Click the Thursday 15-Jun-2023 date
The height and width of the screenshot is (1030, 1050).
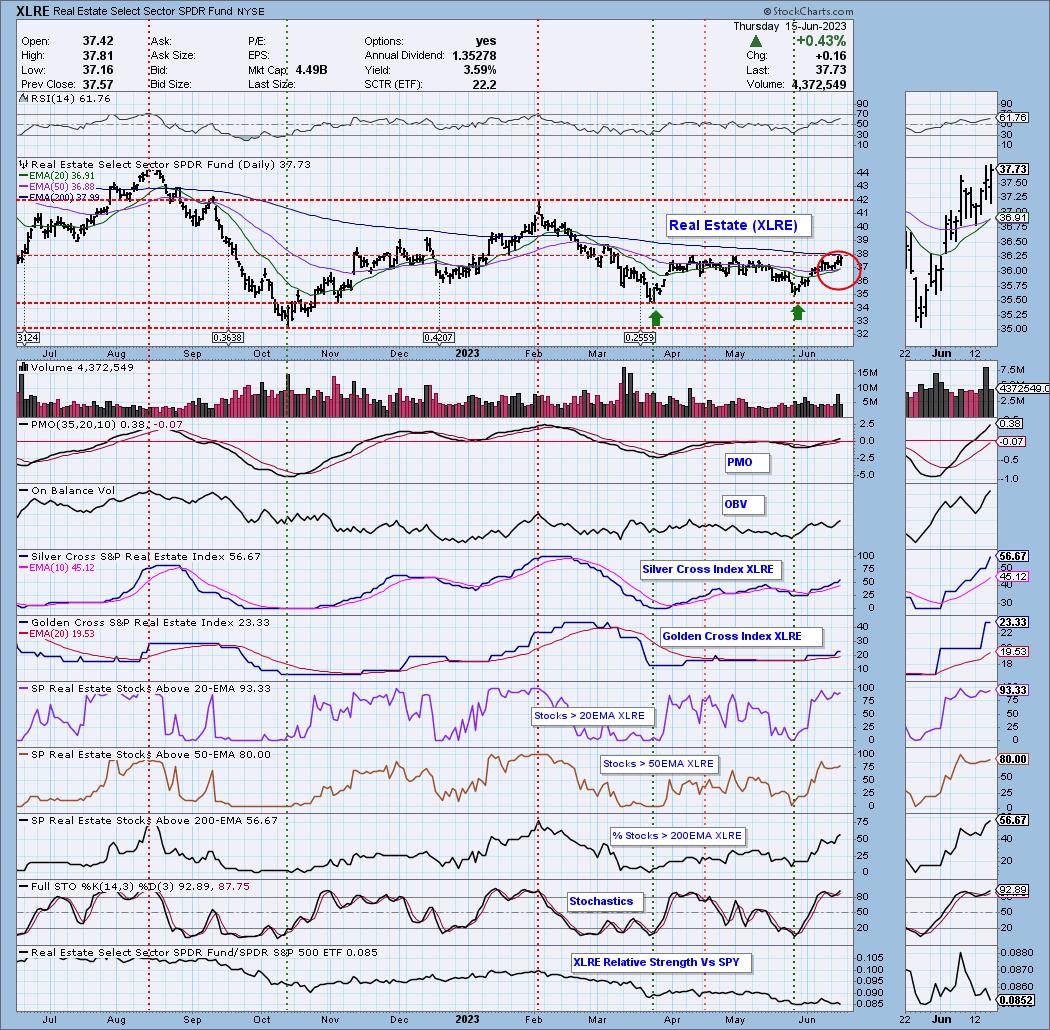[790, 26]
